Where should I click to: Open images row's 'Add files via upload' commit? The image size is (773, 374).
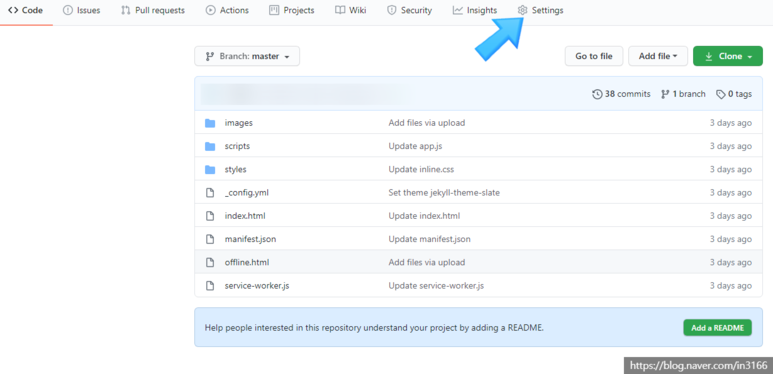[x=426, y=123]
